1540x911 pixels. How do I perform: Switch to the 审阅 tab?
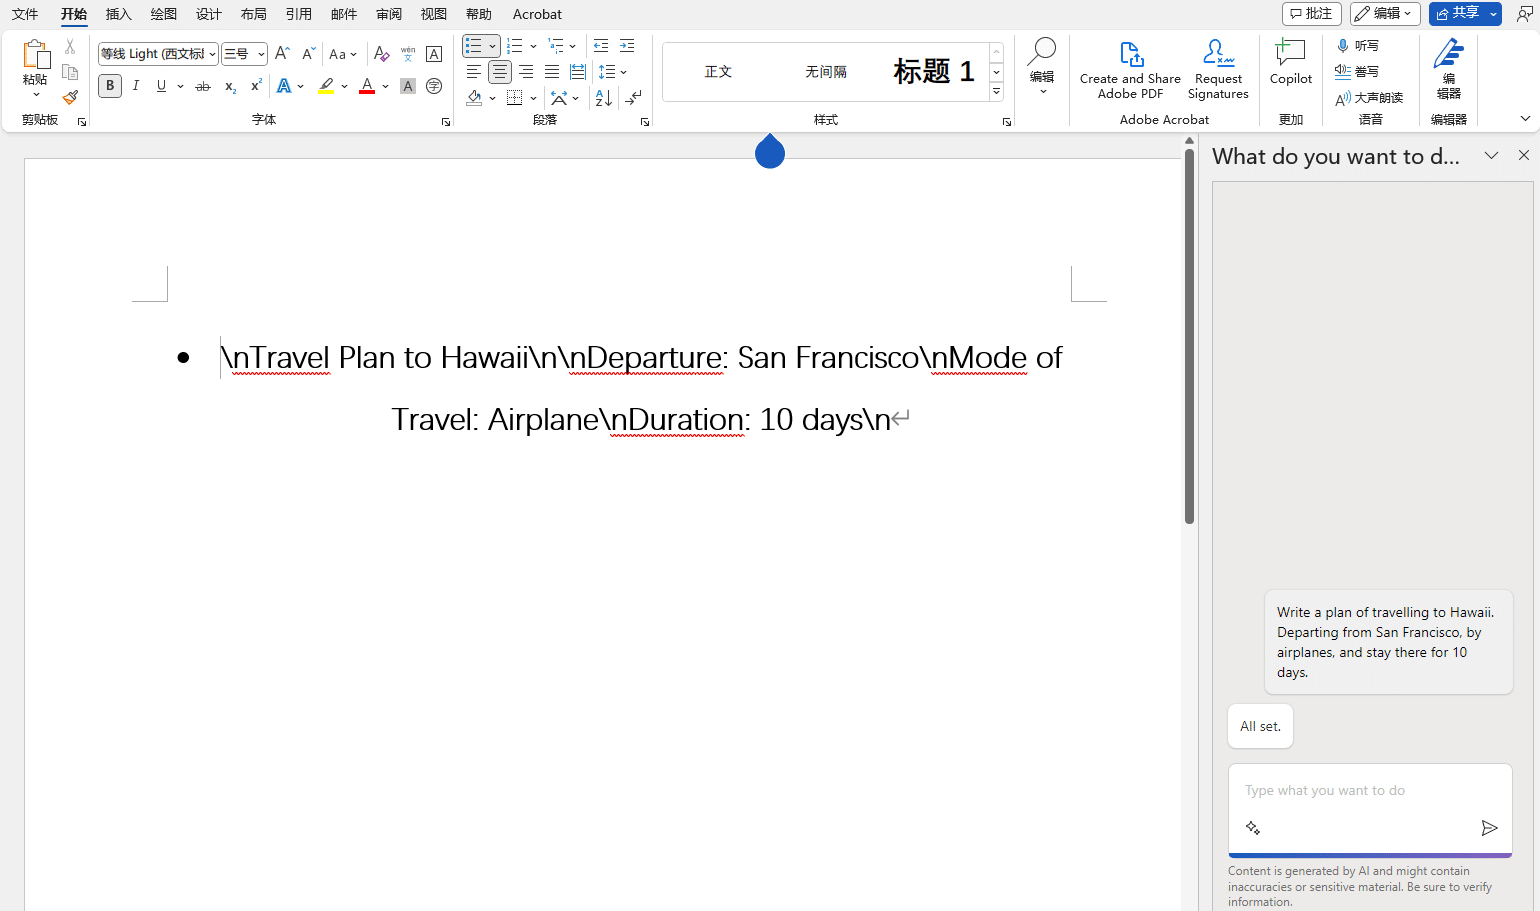coord(389,14)
